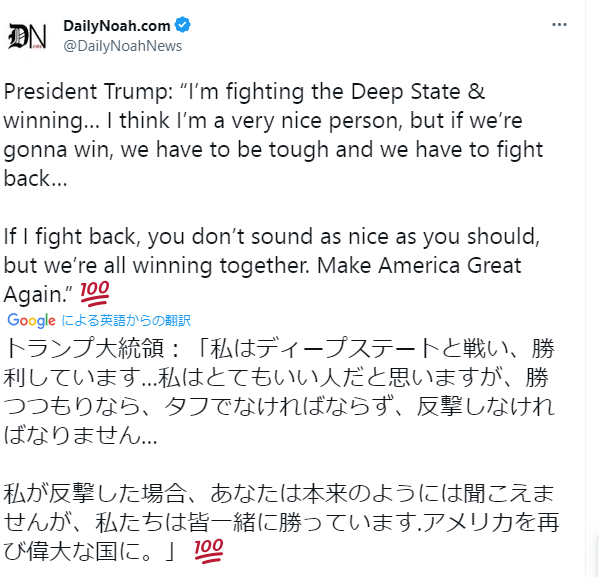Click the Japanese line starting 私が反撃した場合

[279, 493]
